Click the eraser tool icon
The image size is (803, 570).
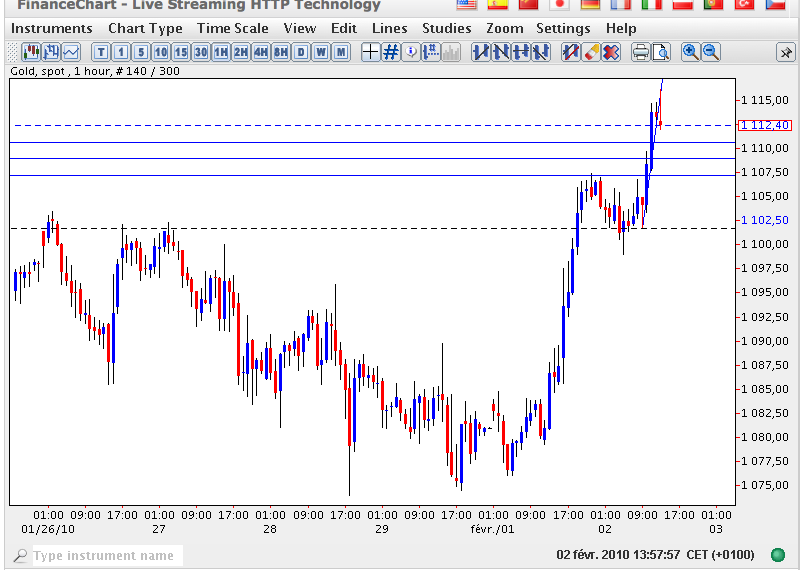tap(590, 52)
